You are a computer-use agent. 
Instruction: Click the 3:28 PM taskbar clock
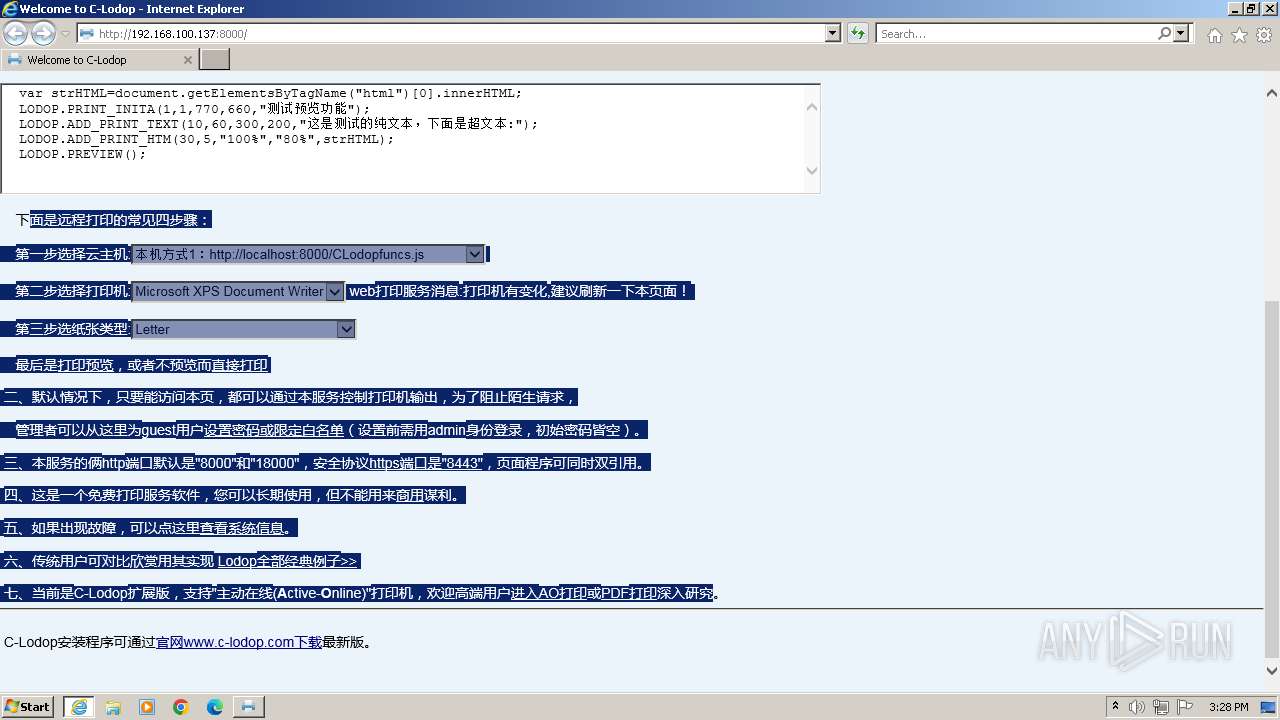pos(1228,707)
